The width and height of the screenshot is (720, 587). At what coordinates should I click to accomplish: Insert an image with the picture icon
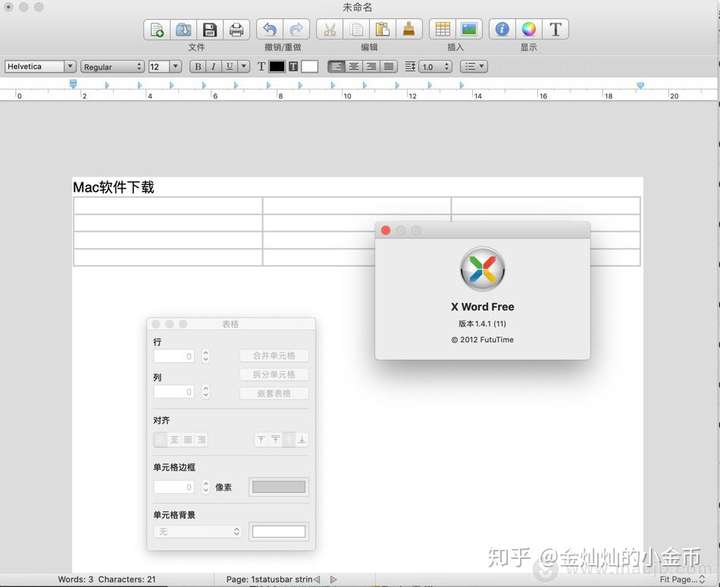(469, 29)
